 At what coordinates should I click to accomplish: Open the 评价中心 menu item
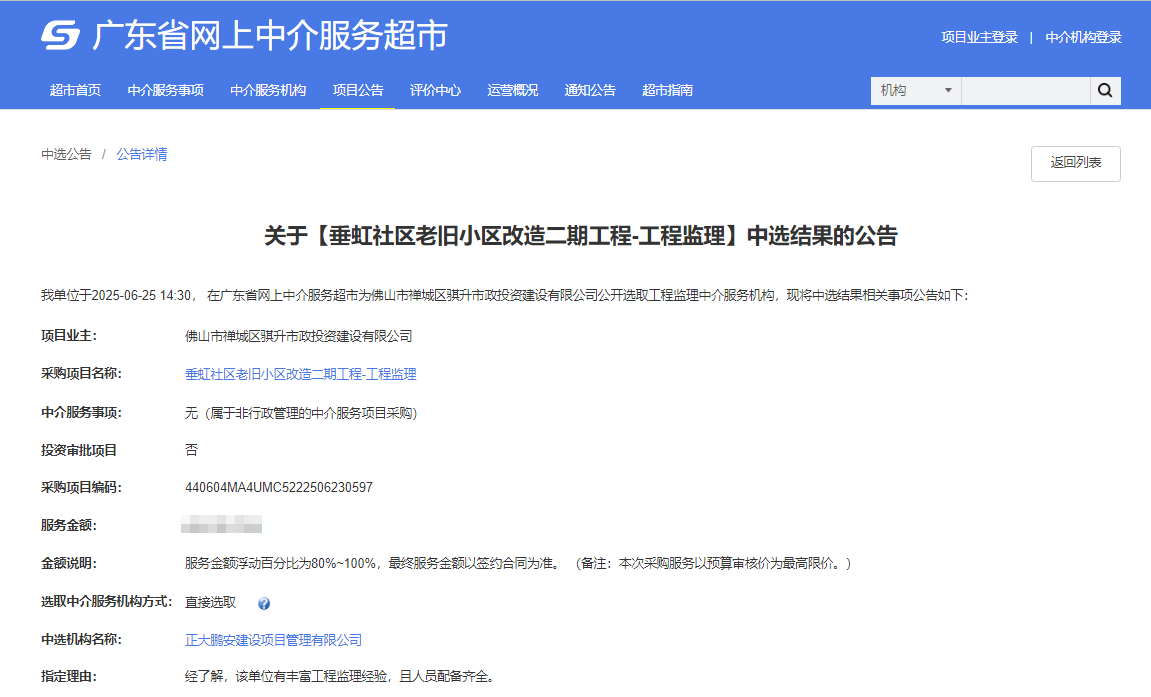click(x=435, y=90)
